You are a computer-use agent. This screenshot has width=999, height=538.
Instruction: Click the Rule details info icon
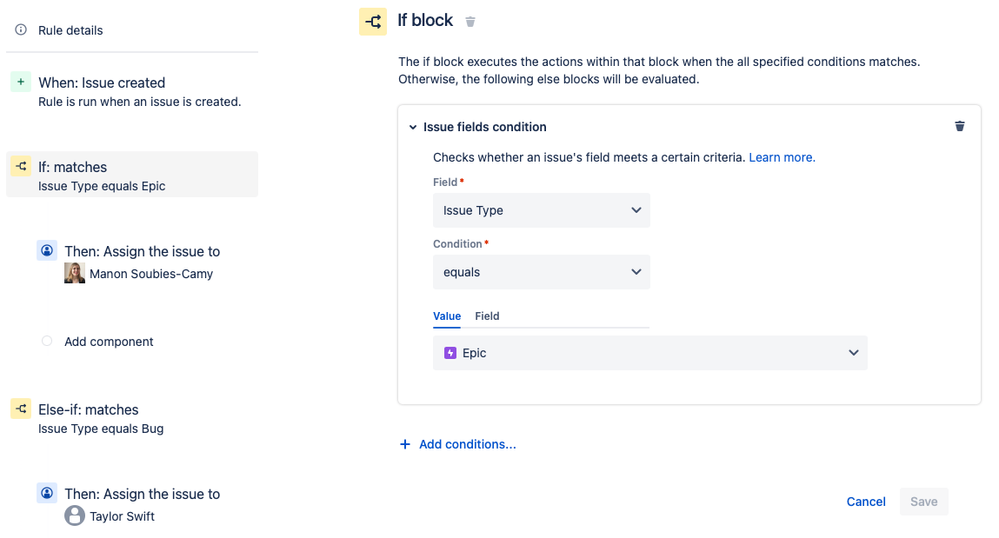21,30
